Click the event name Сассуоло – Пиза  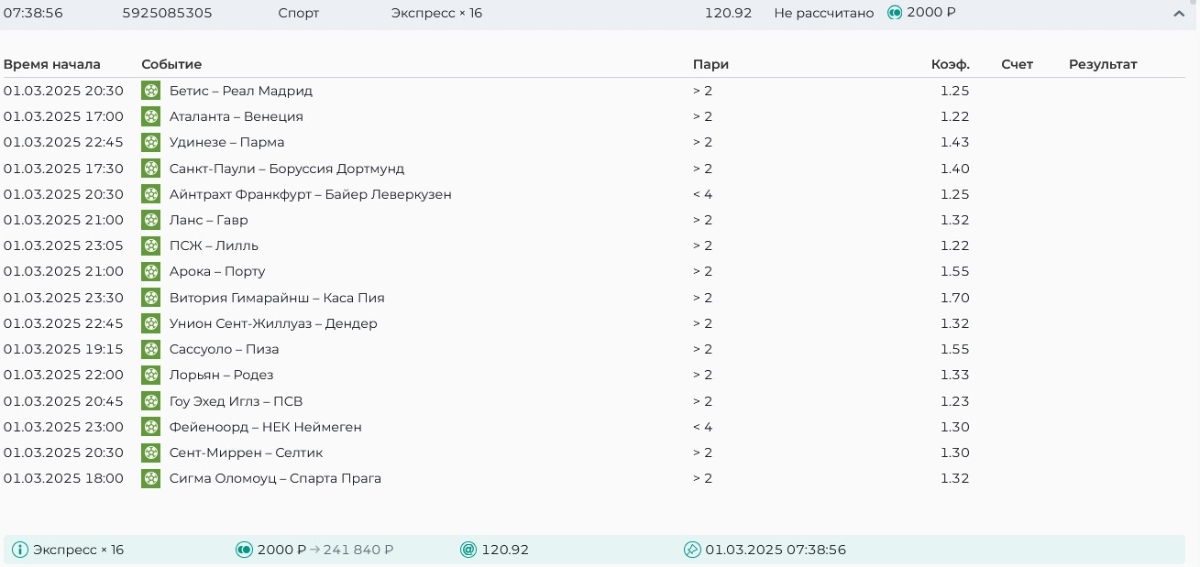point(224,349)
